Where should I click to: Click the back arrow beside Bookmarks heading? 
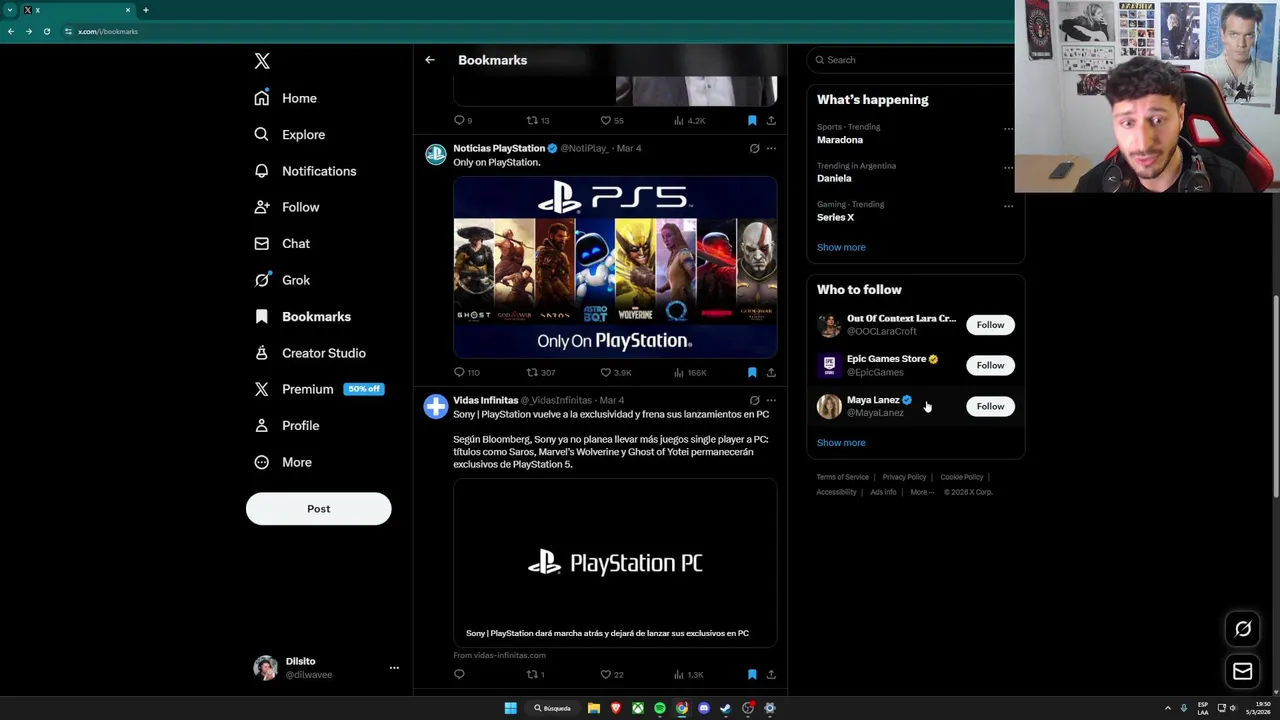tap(430, 60)
